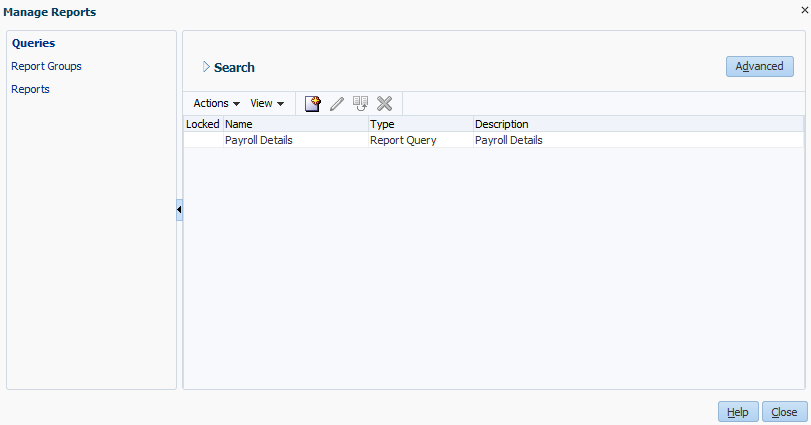
Task: Select Queries in the left panel
Action: click(33, 43)
